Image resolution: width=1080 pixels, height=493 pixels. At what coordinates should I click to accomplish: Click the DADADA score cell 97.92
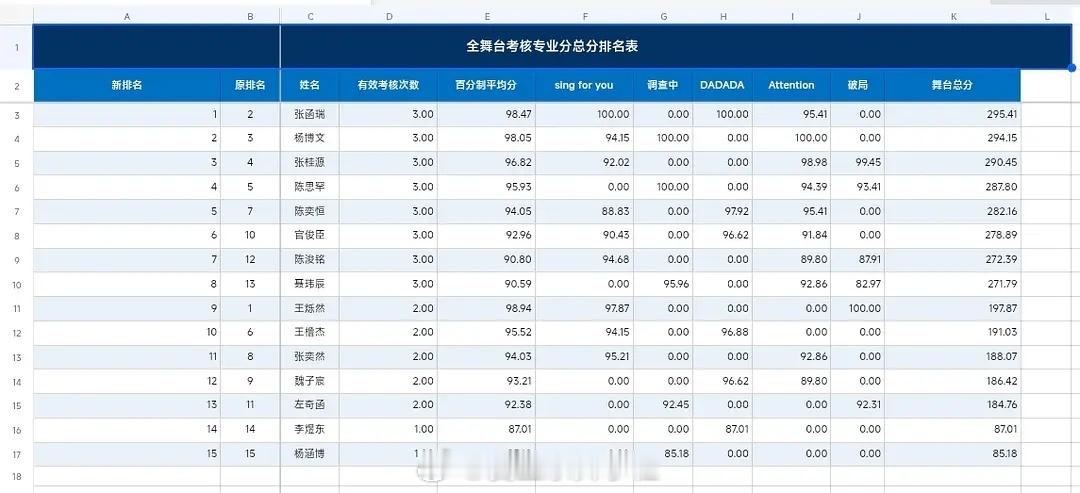click(x=723, y=211)
